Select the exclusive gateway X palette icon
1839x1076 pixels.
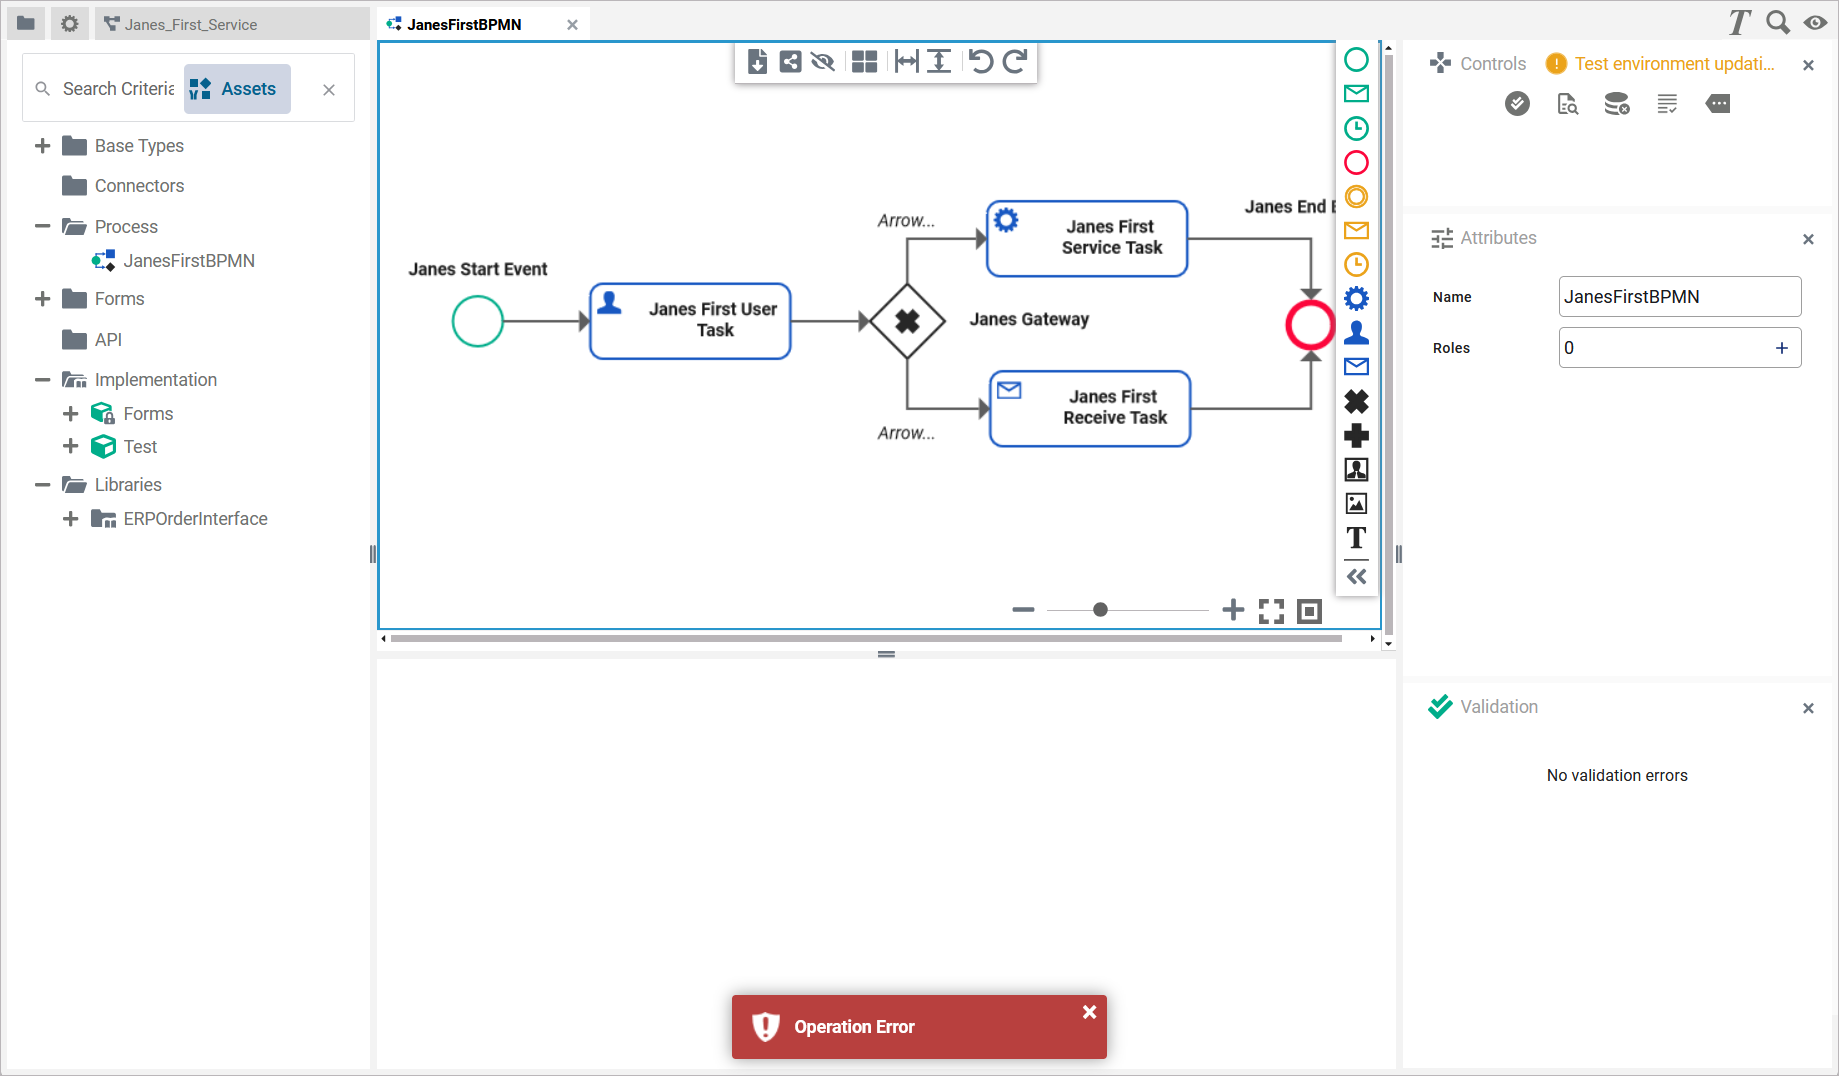[x=1356, y=401]
